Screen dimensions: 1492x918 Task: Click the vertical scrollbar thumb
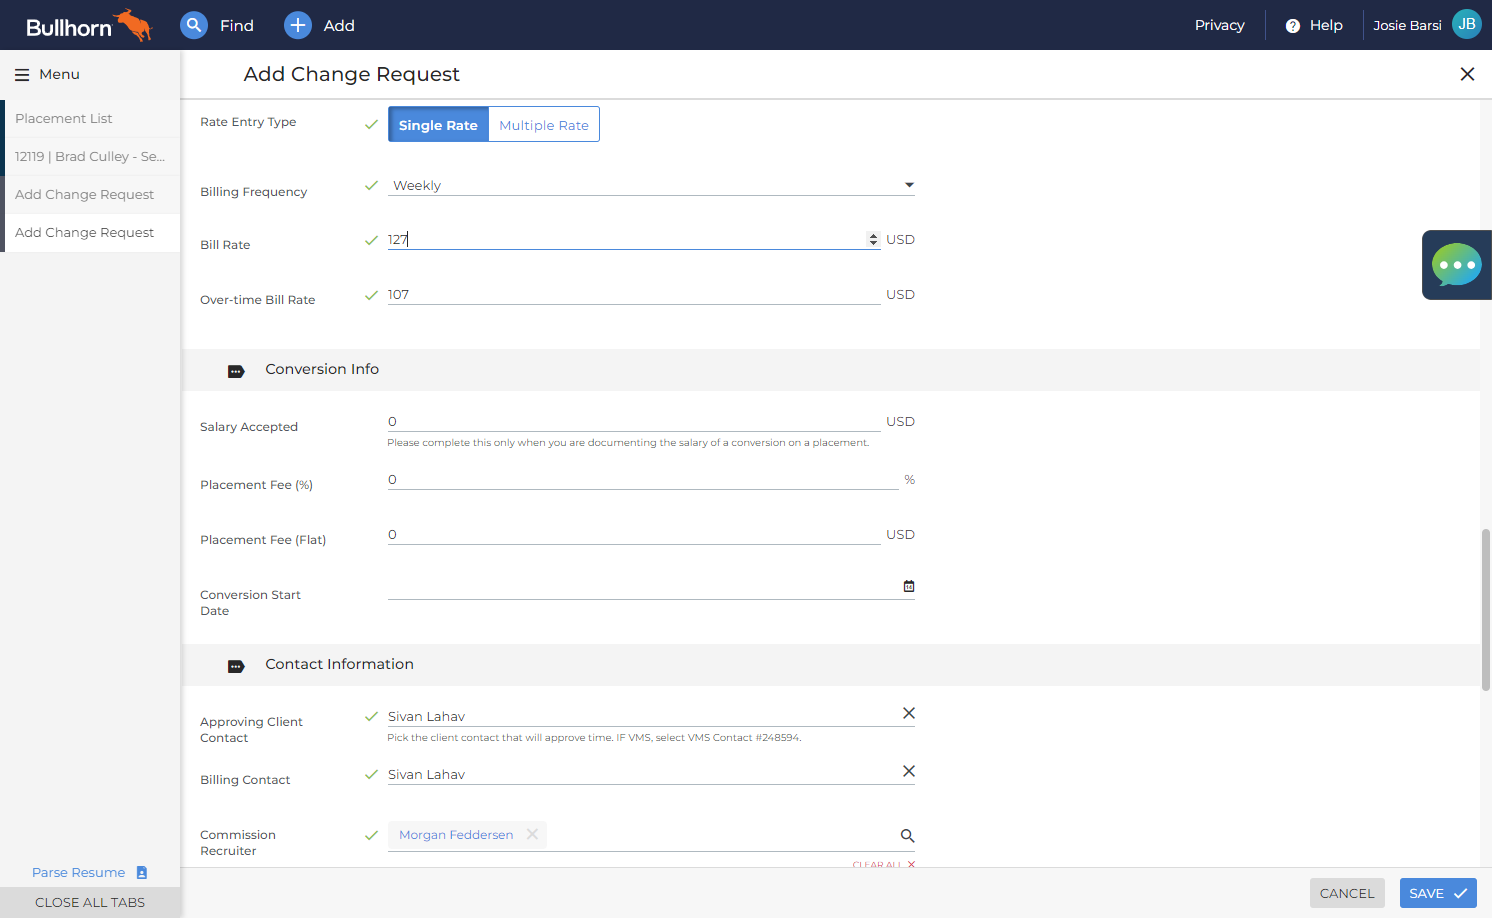(x=1486, y=609)
